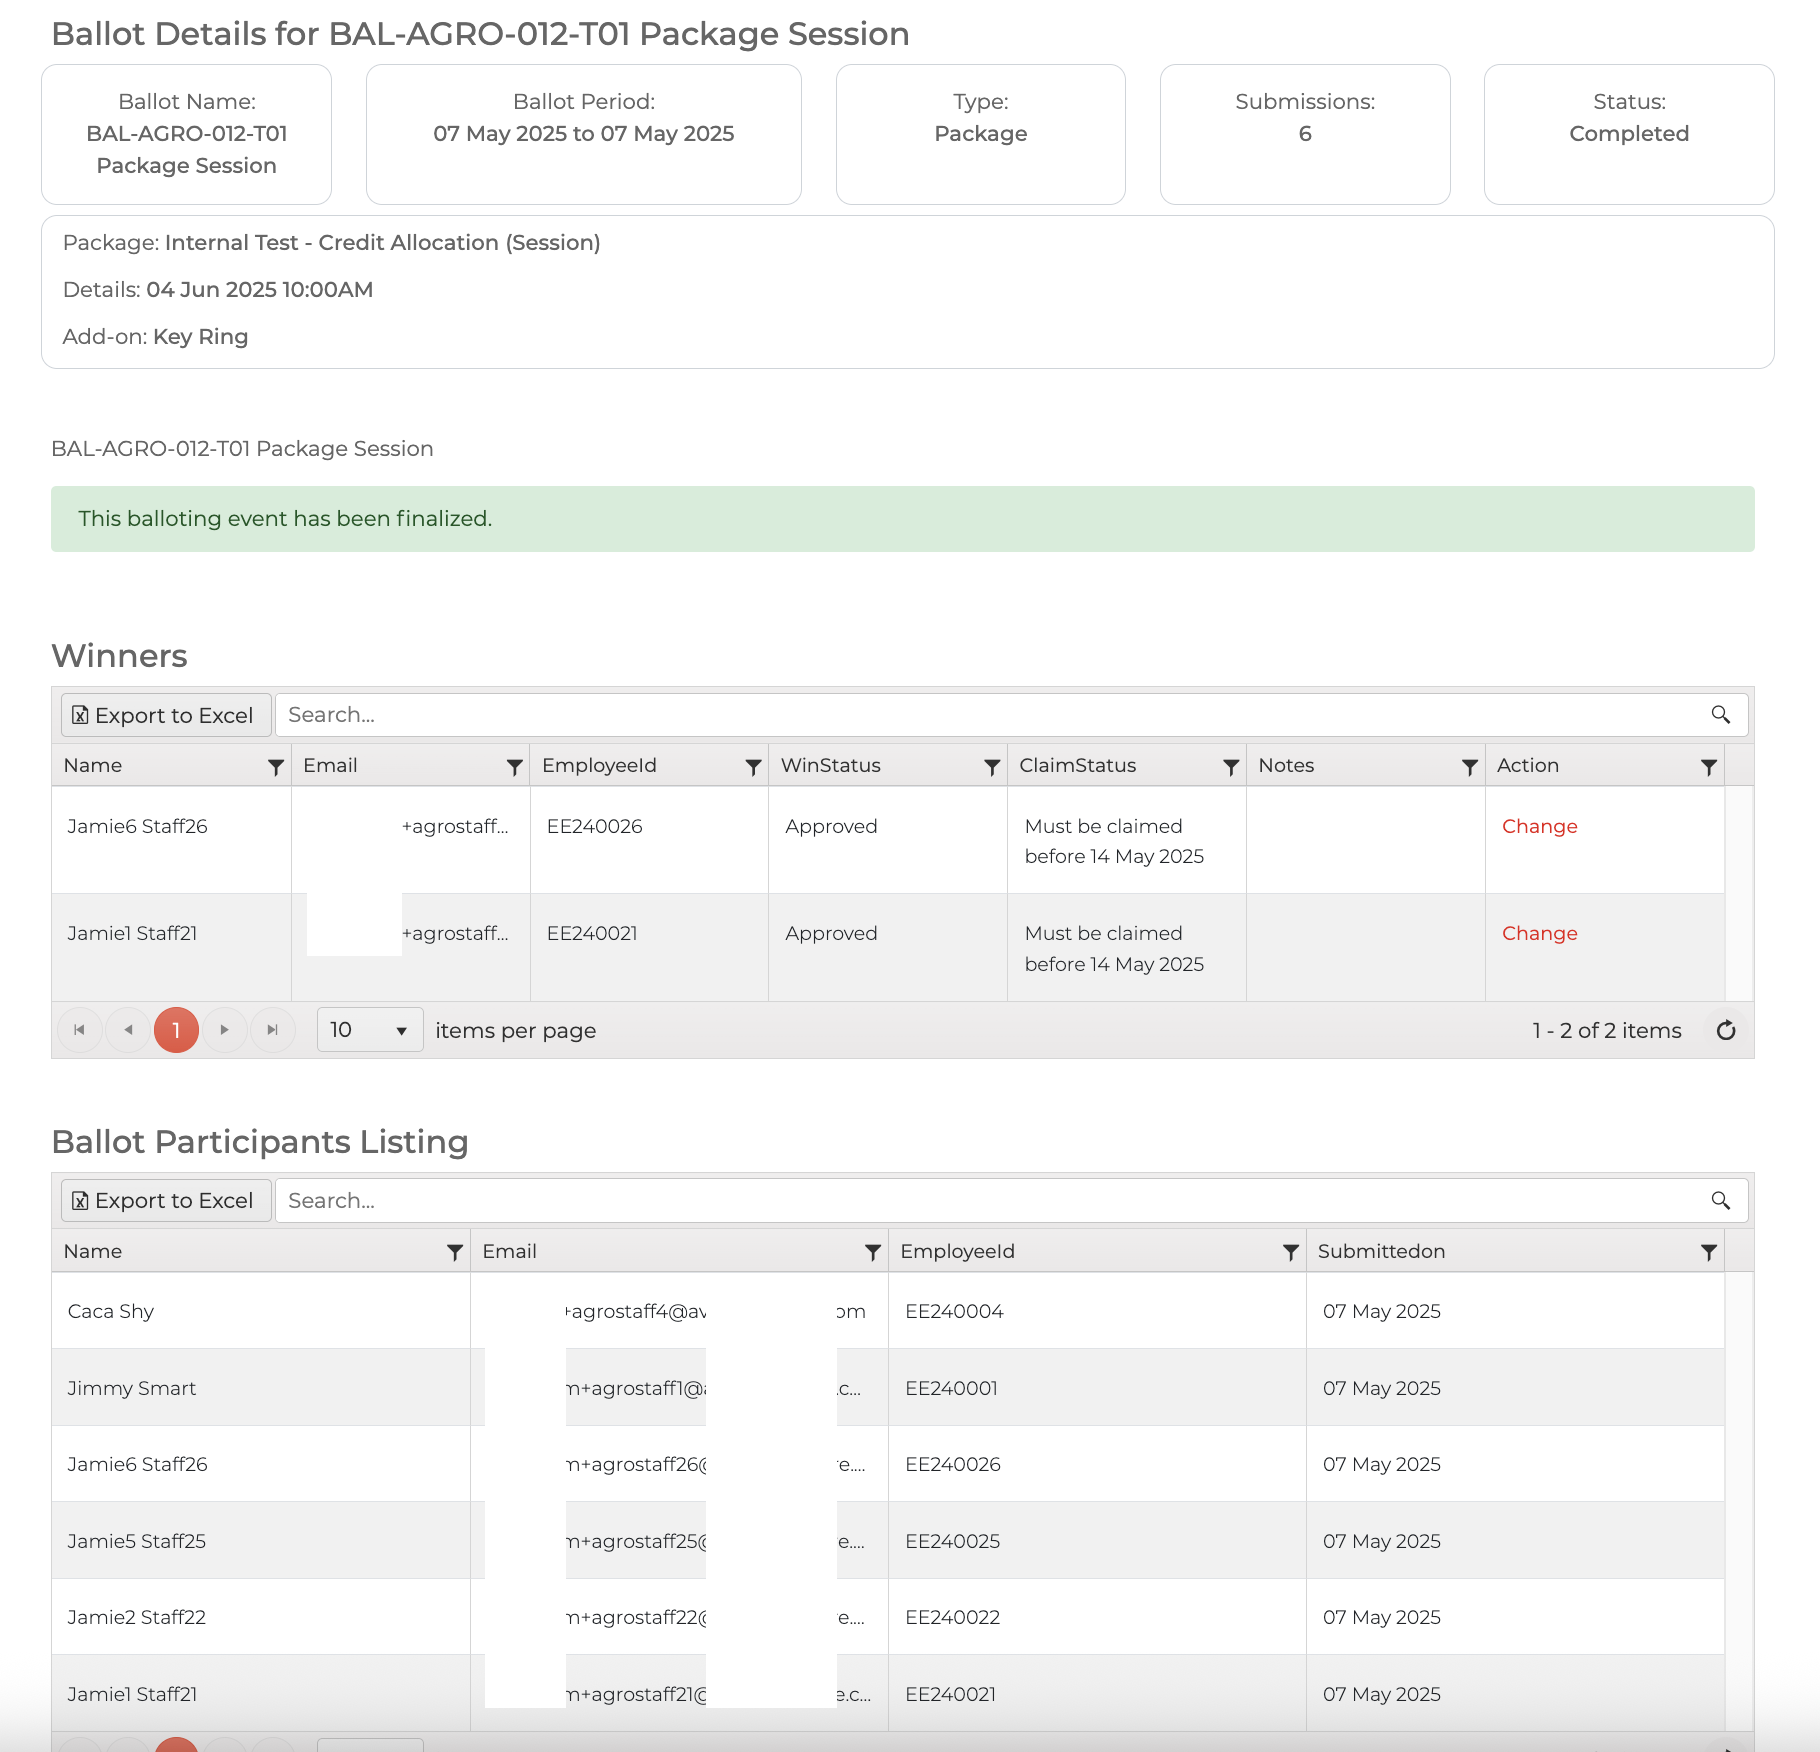Open the items per page dropdown

coord(369,1030)
